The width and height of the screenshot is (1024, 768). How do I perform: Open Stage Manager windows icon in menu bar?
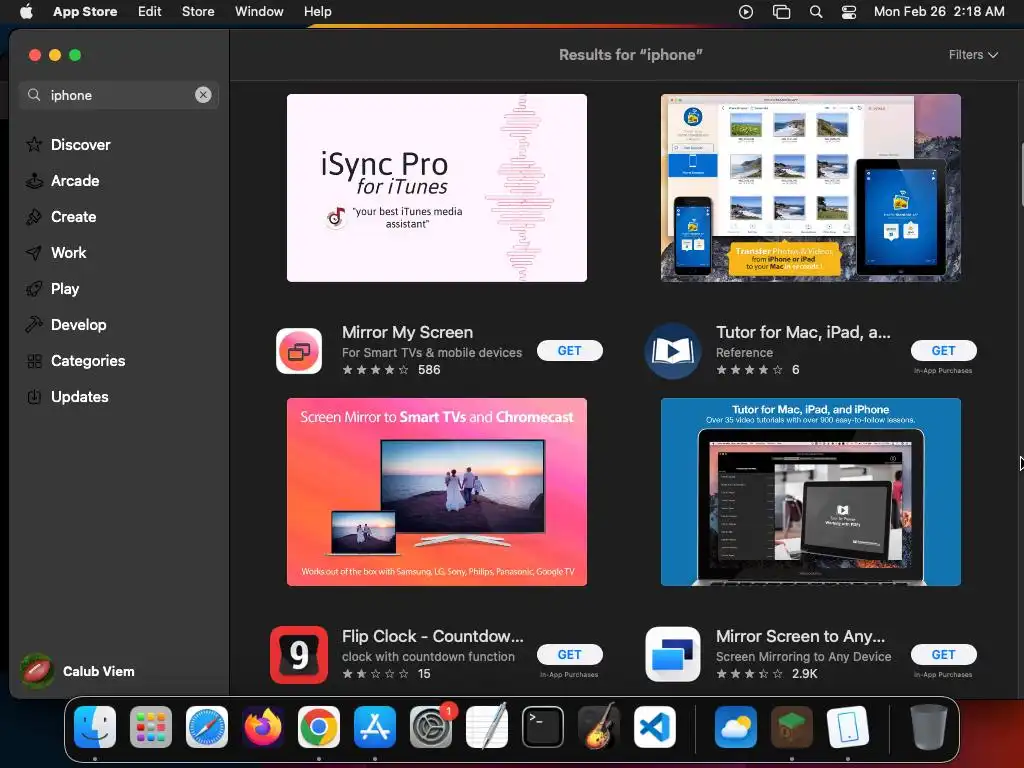point(781,12)
